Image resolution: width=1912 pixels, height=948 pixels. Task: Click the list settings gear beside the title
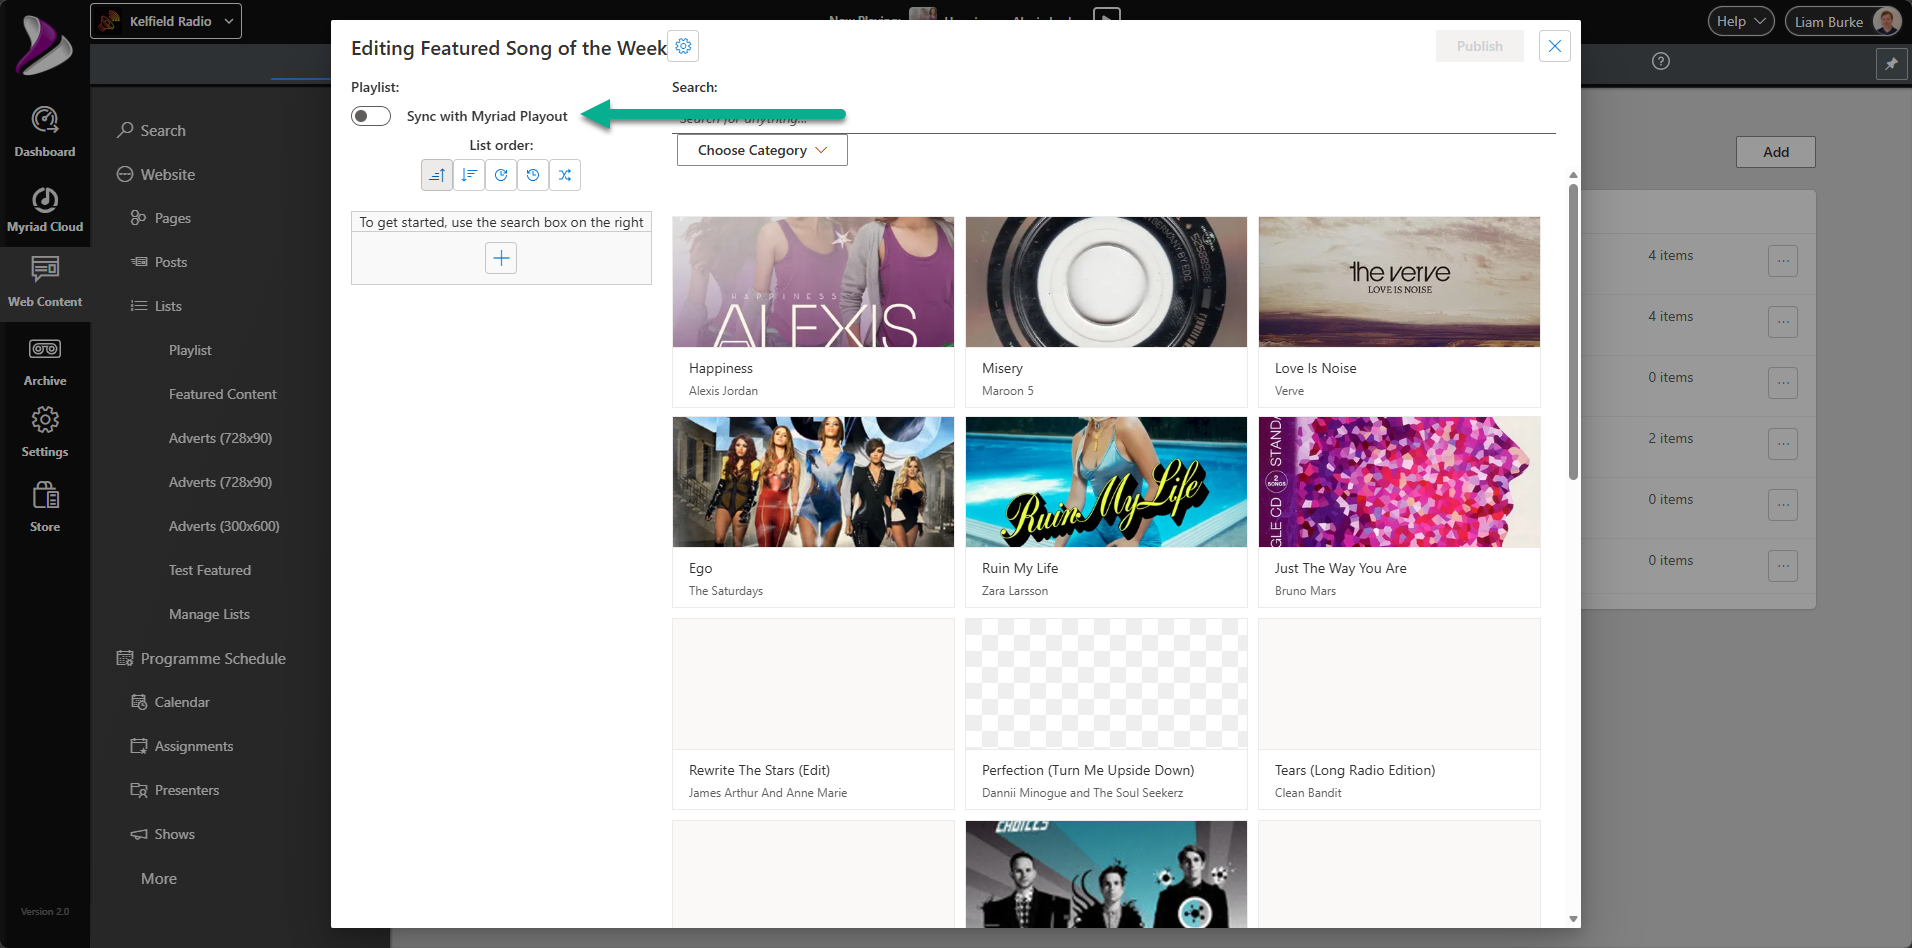tap(683, 46)
